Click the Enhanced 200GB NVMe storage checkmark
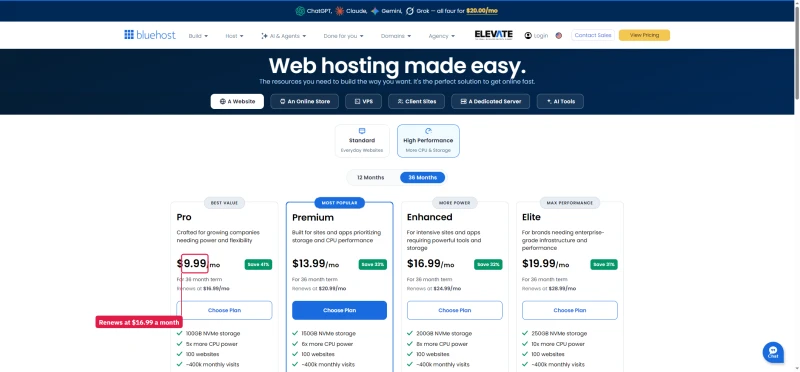 tap(410, 333)
